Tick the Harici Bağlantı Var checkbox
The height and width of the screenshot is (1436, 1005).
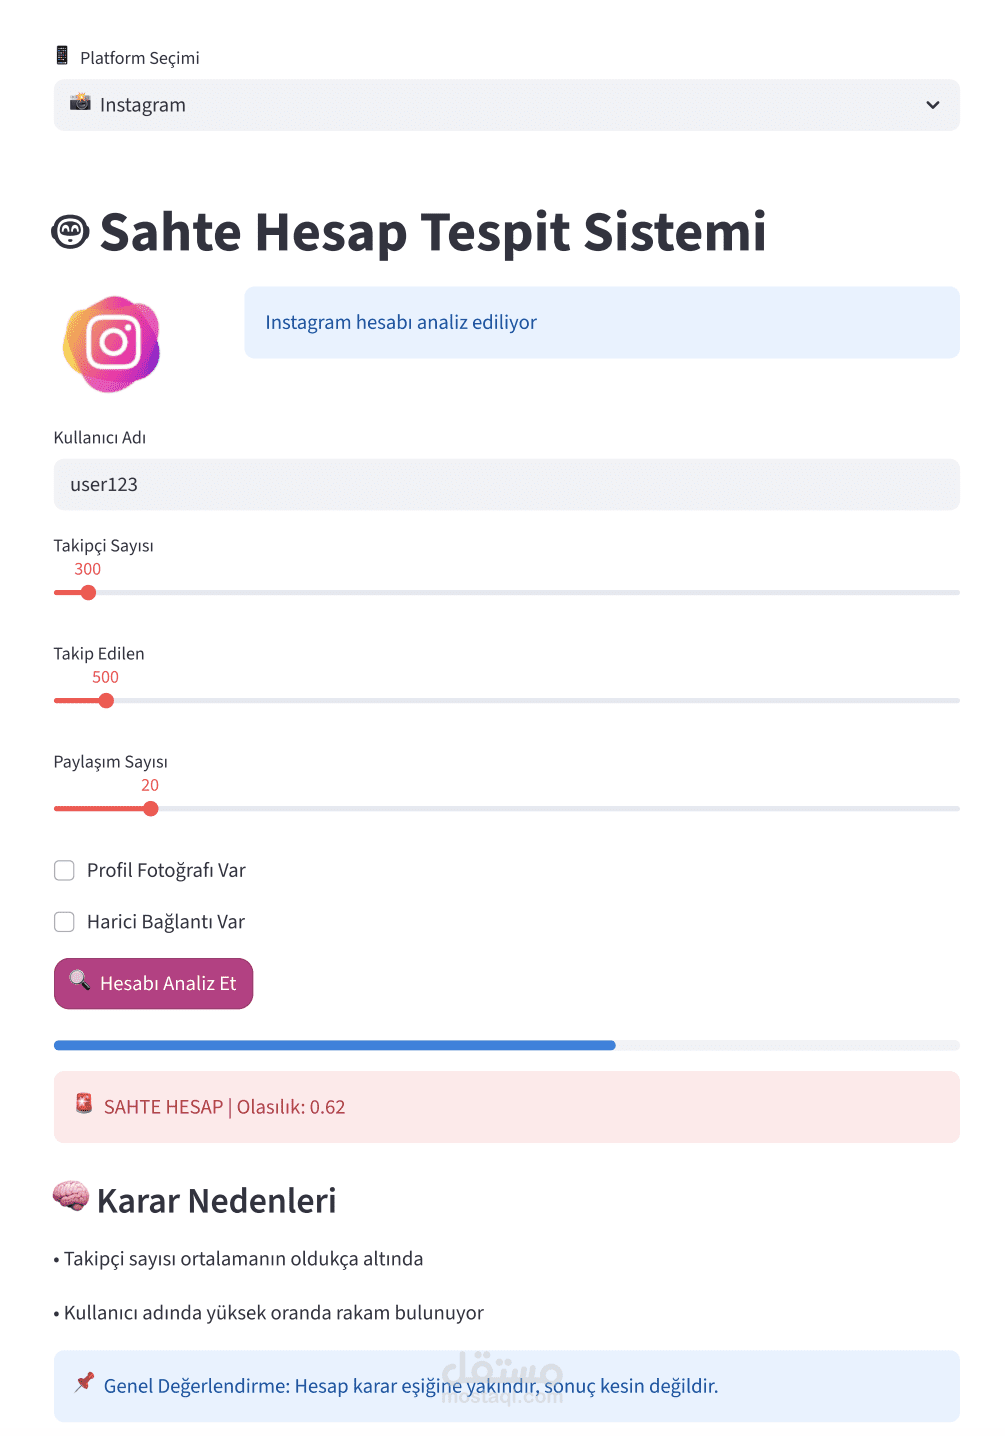[x=64, y=922]
